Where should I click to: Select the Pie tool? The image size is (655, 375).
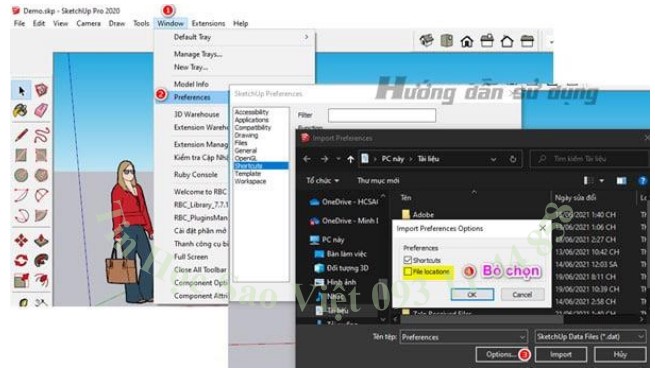[x=41, y=215]
